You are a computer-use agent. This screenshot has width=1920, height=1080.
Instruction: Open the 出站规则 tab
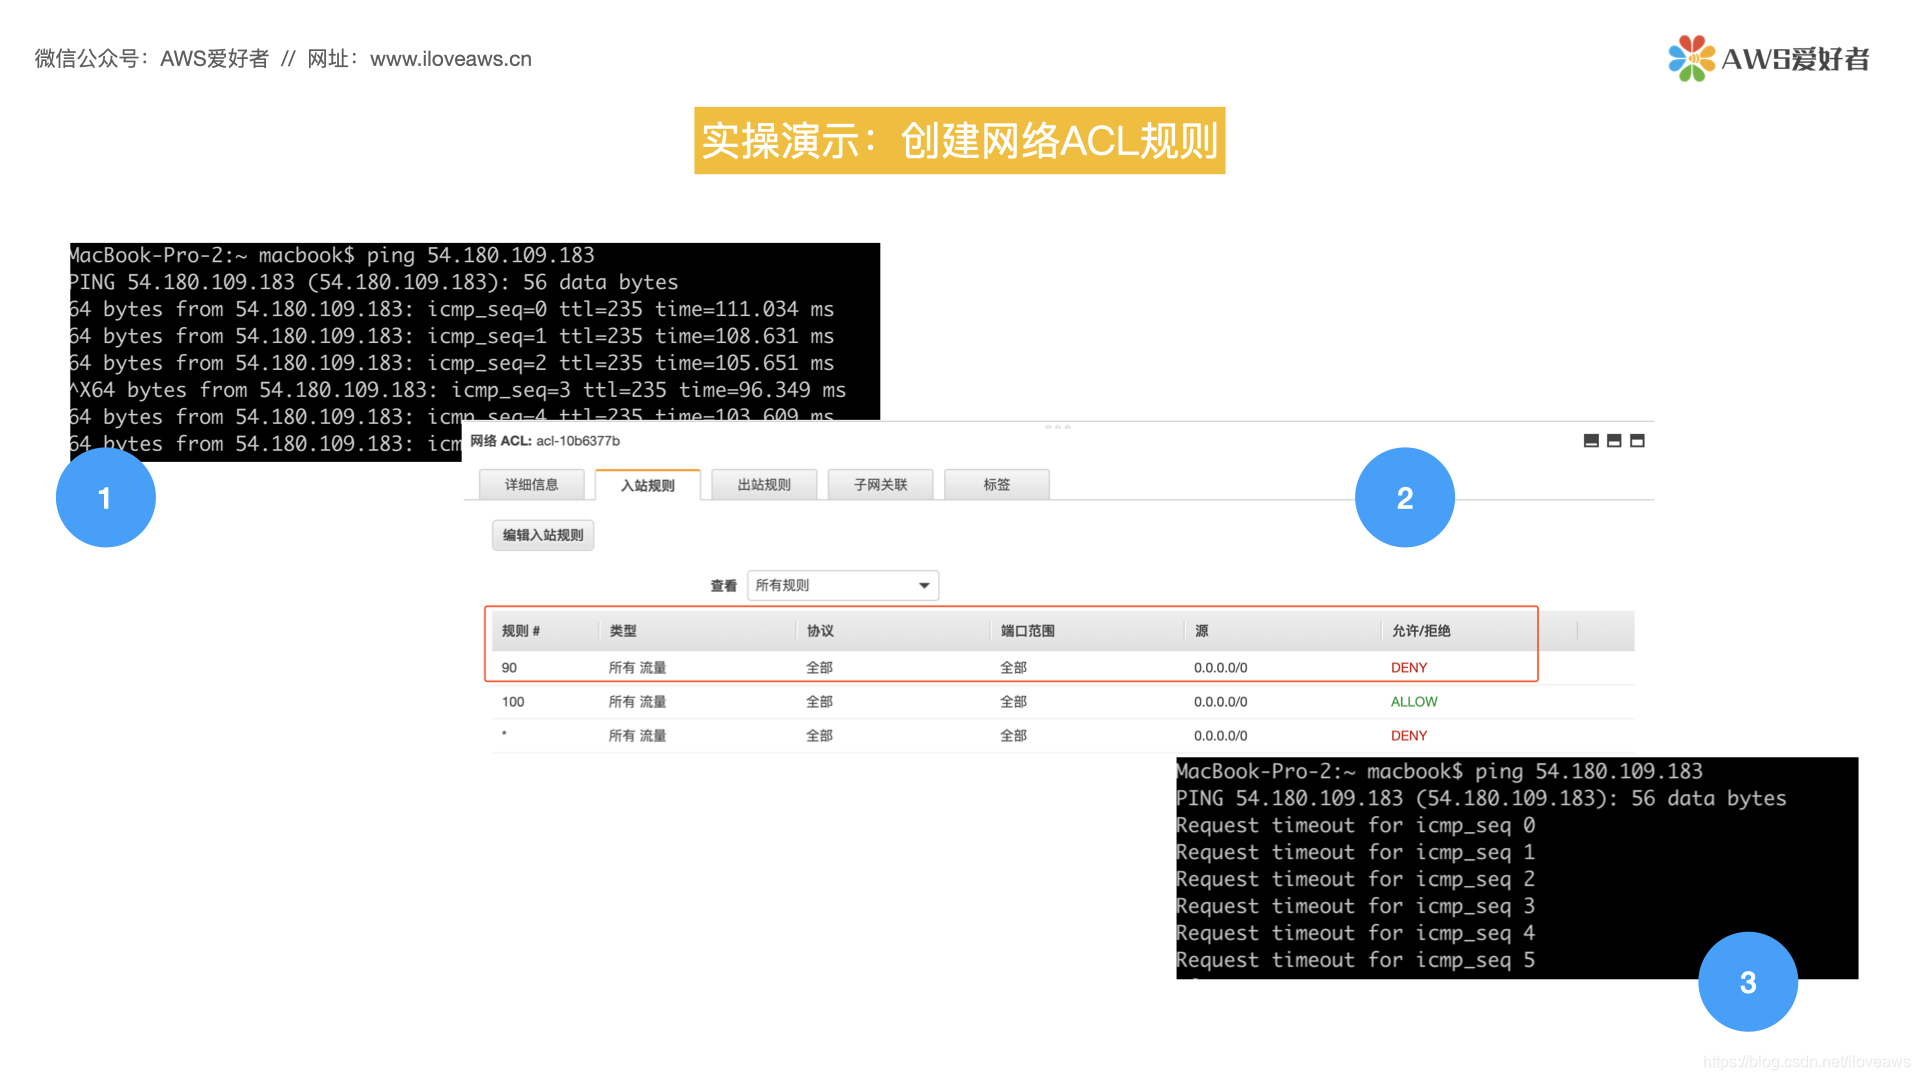764,485
